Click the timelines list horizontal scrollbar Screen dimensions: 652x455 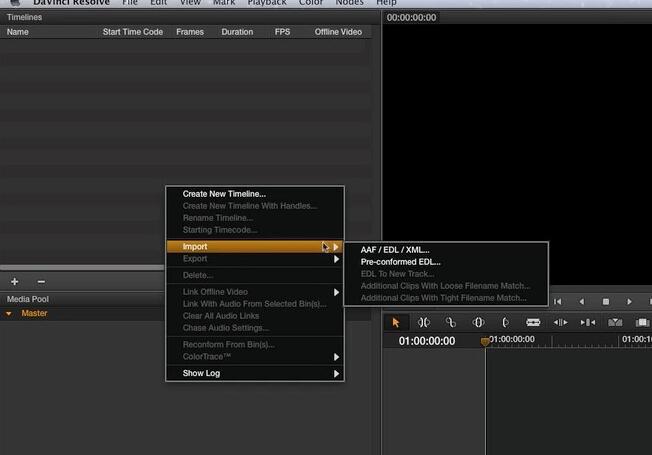82,267
